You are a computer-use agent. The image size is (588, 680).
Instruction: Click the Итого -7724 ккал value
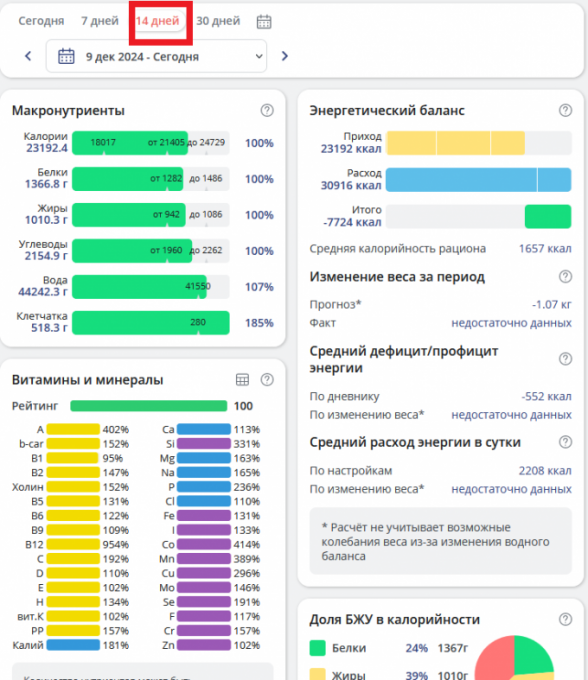tap(352, 222)
